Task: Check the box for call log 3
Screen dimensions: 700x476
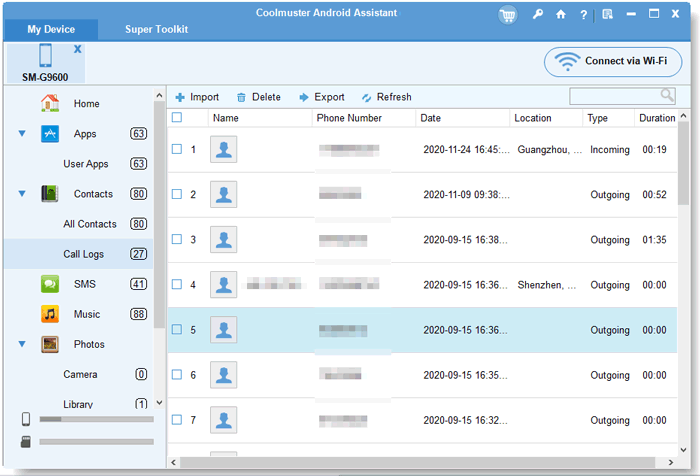Action: click(177, 239)
